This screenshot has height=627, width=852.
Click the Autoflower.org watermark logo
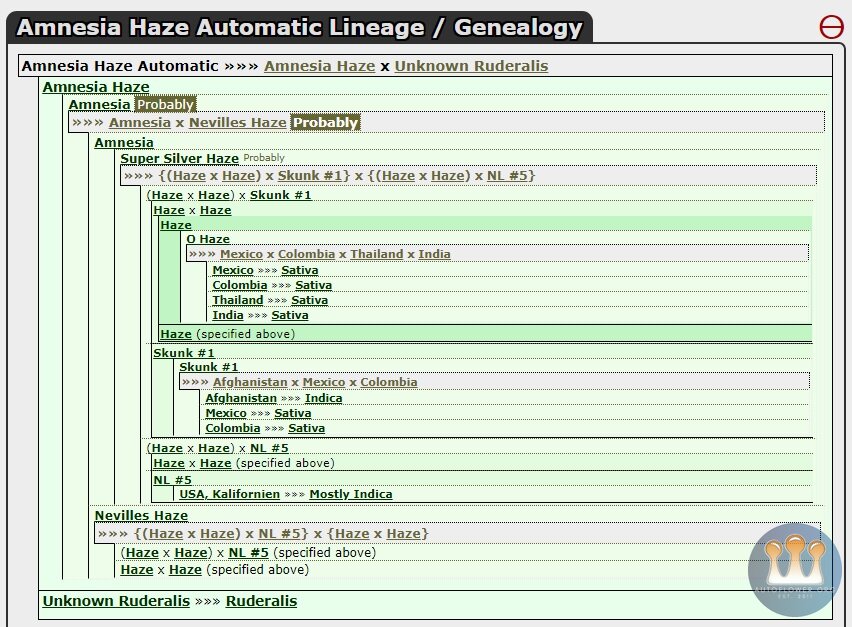(x=788, y=568)
